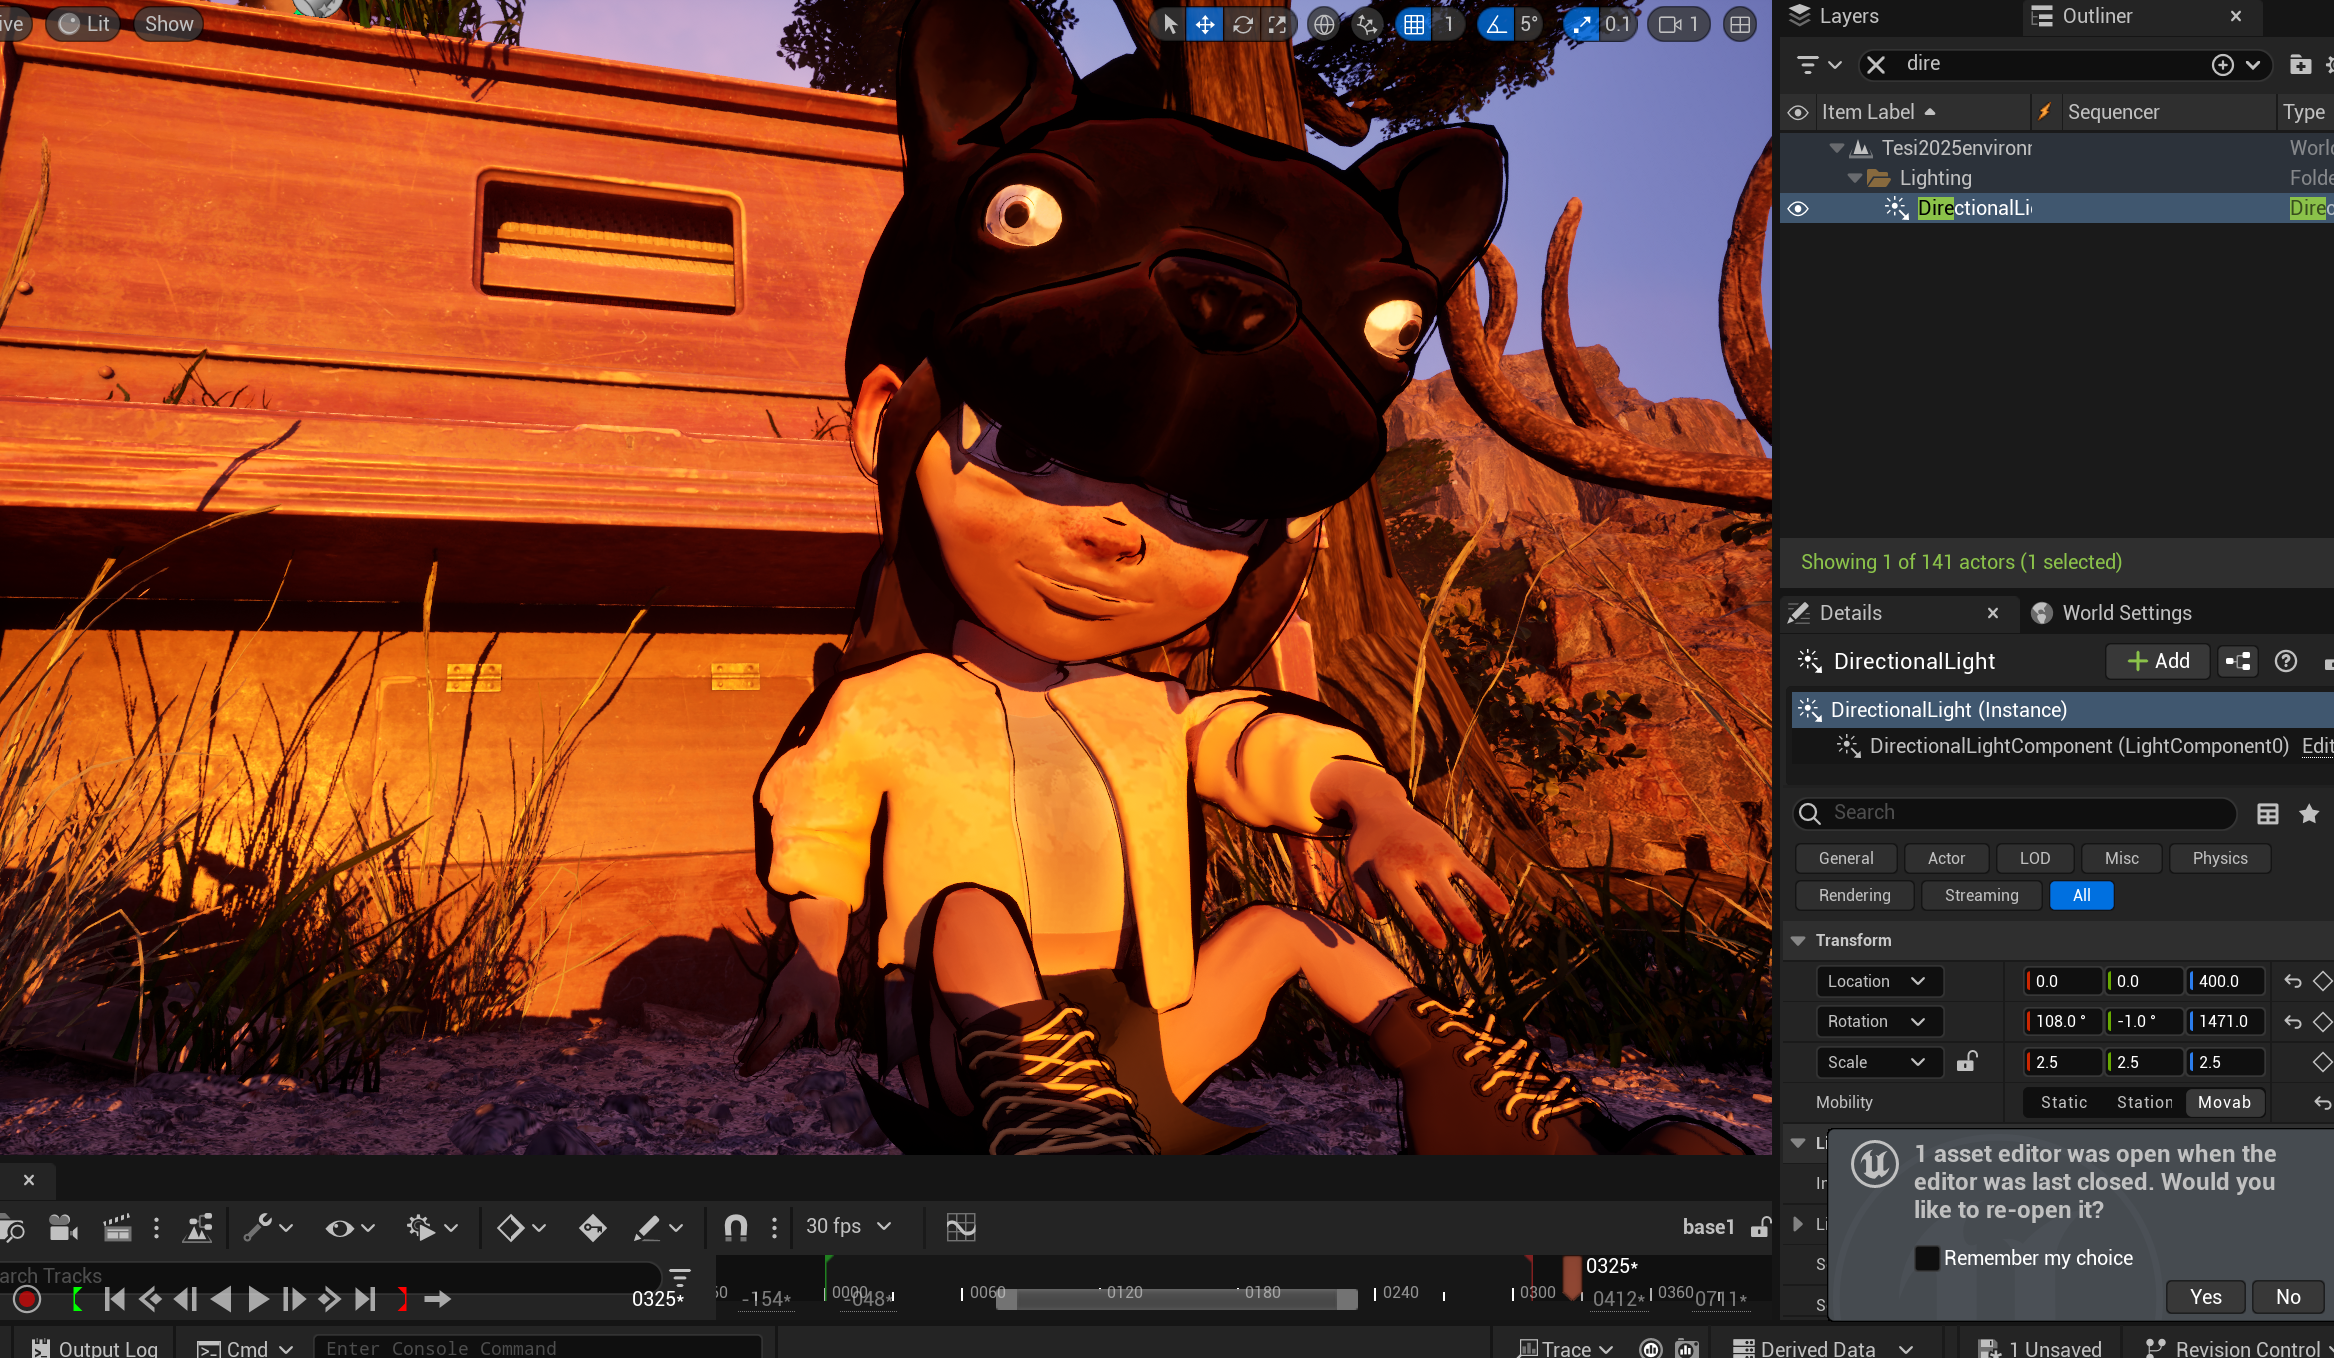Click Yes to re-open asset editor
The image size is (2334, 1358).
tap(2205, 1297)
